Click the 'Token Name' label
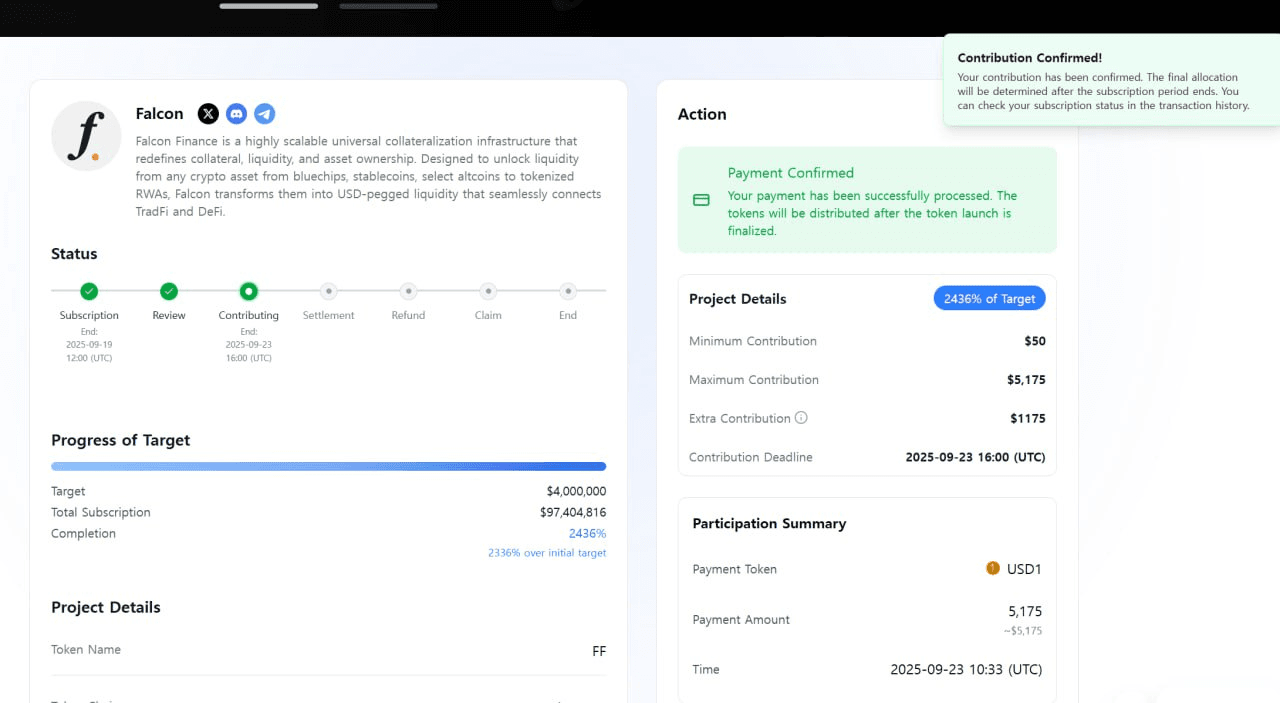The height and width of the screenshot is (703, 1280). click(x=86, y=649)
